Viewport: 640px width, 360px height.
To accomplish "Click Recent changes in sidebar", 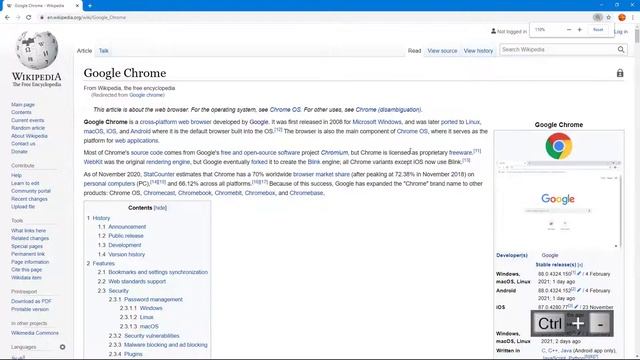I will pyautogui.click(x=29, y=199).
